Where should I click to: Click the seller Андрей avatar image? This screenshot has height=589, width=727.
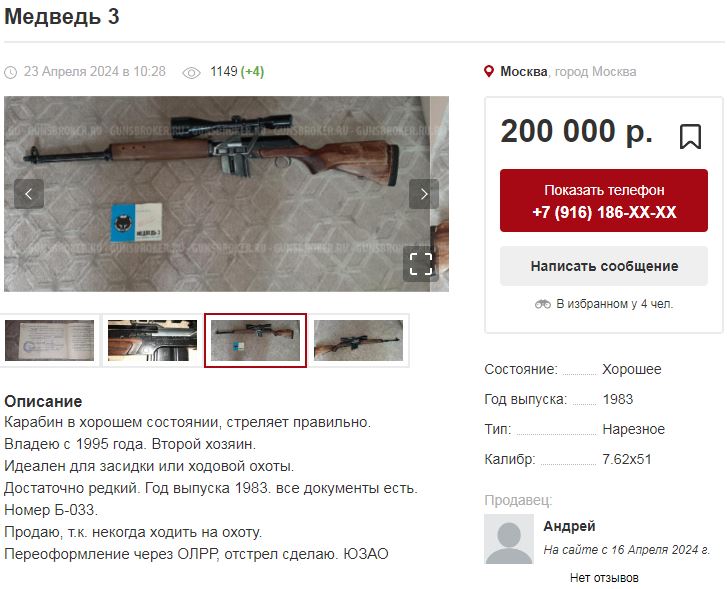509,539
